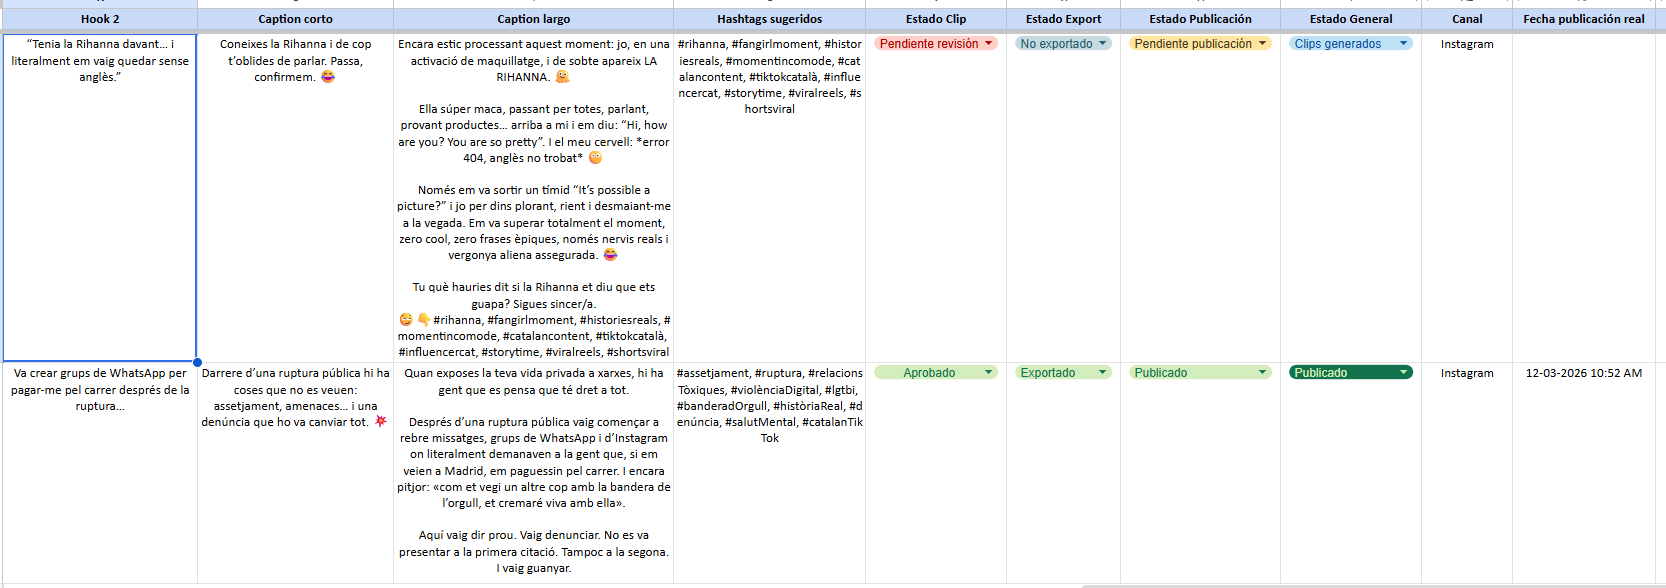Open the "Clips generados" Estado General dropdown
Screen dimensions: 1666x588
click(x=1351, y=44)
